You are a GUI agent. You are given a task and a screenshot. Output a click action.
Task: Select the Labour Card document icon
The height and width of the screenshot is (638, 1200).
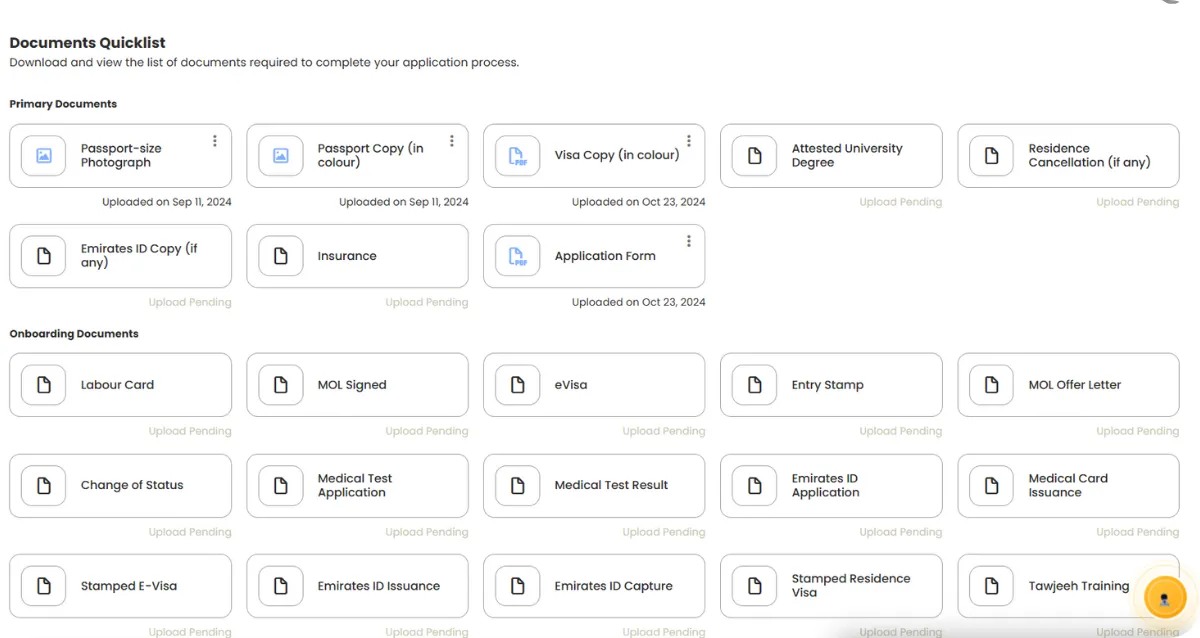[43, 384]
